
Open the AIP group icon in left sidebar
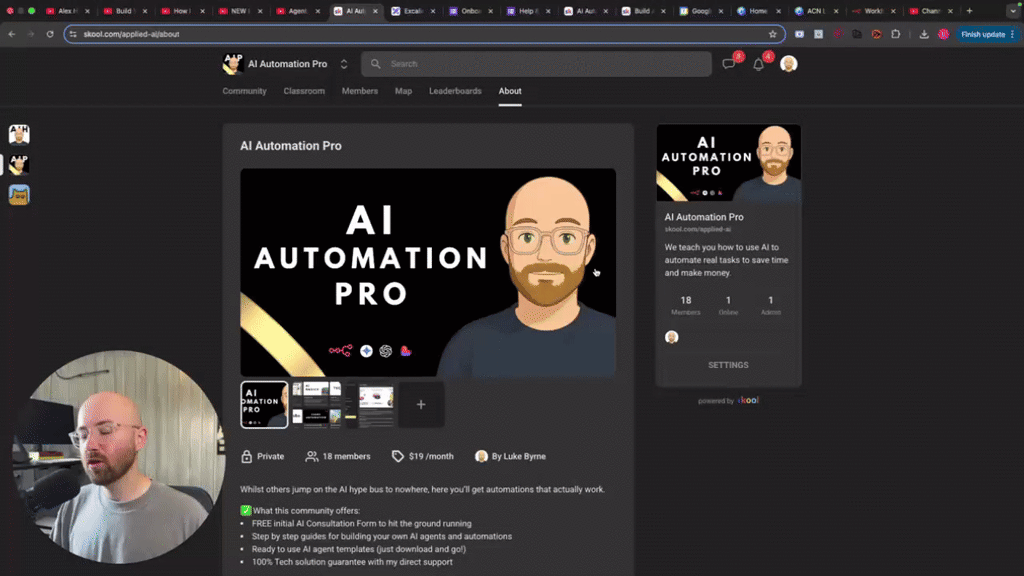click(19, 164)
